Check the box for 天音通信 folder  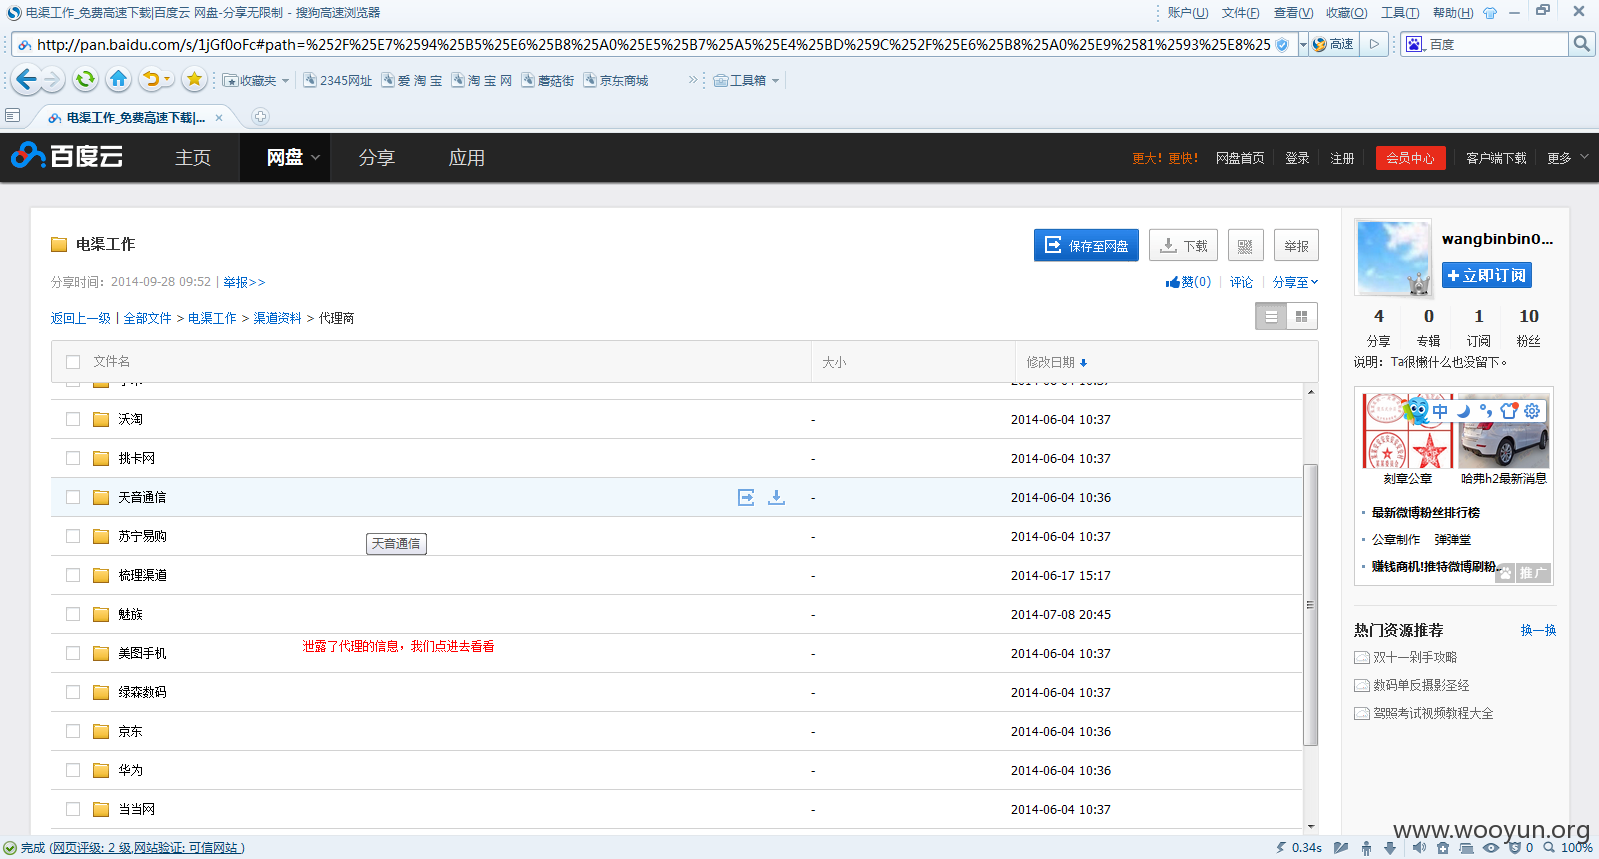tap(73, 497)
